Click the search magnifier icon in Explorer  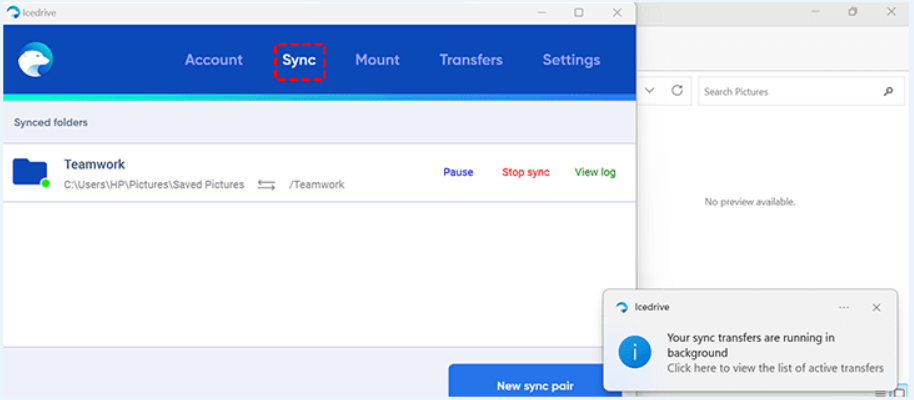(x=888, y=92)
